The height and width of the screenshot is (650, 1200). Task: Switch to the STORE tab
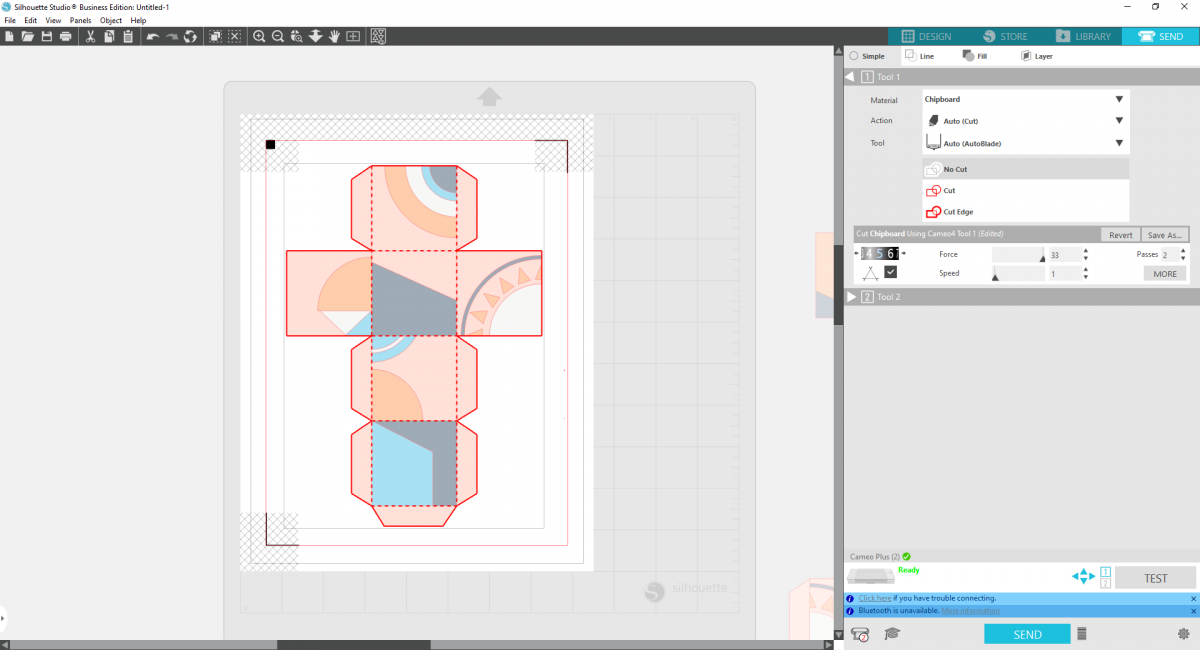tap(1005, 36)
